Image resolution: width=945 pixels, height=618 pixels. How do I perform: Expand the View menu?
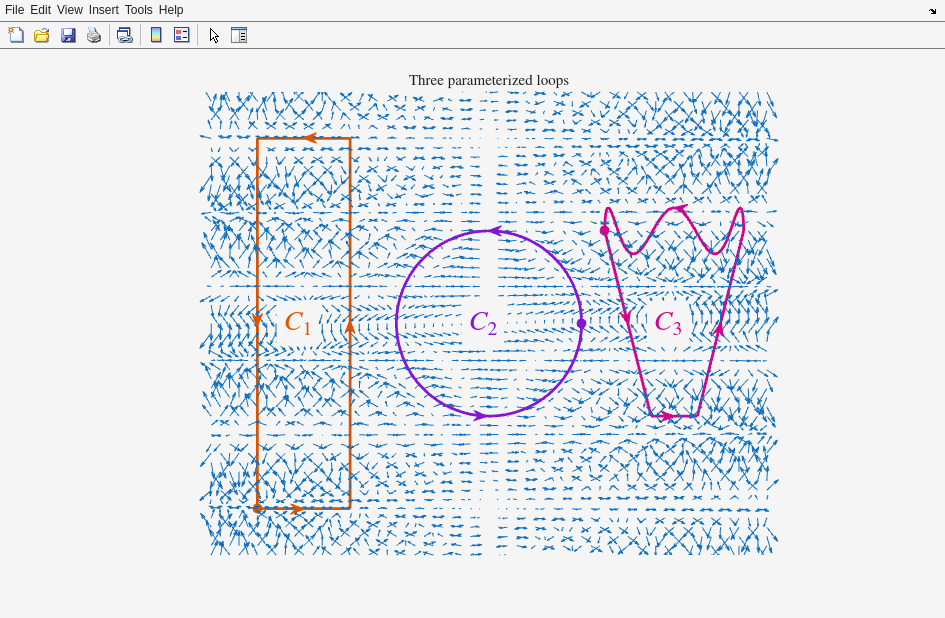(70, 10)
